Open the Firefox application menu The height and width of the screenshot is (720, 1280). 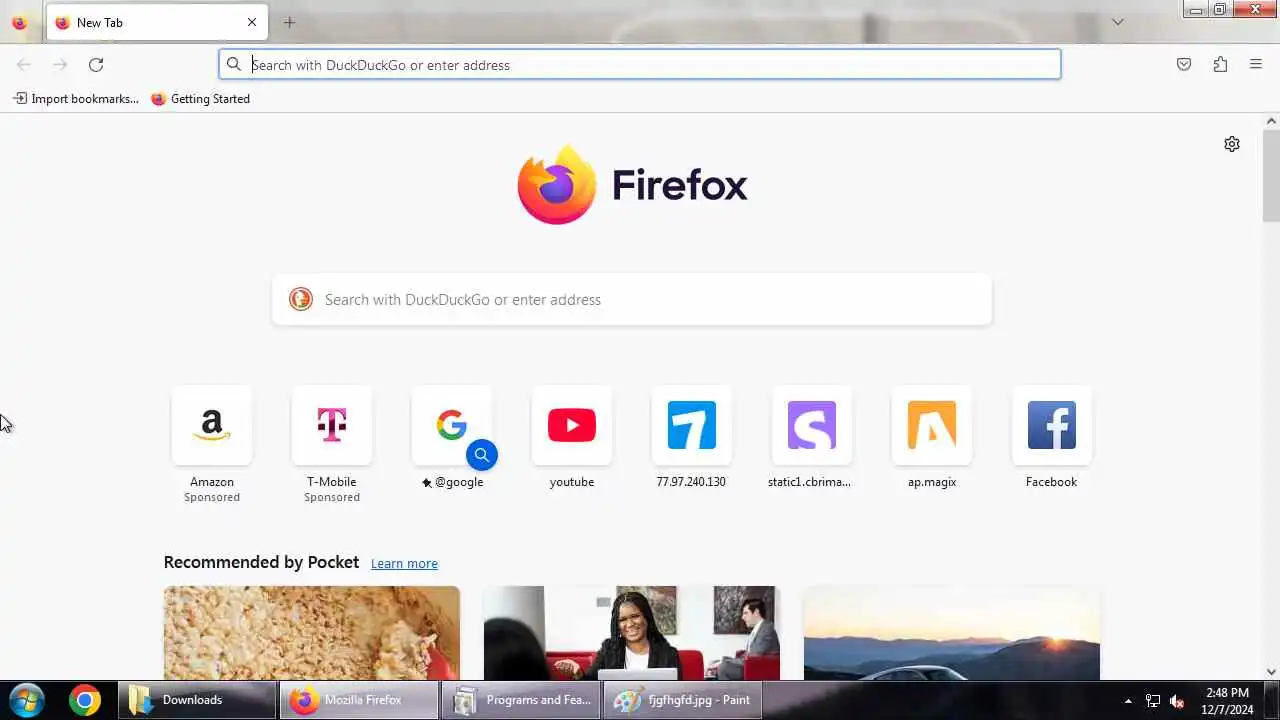tap(1256, 65)
